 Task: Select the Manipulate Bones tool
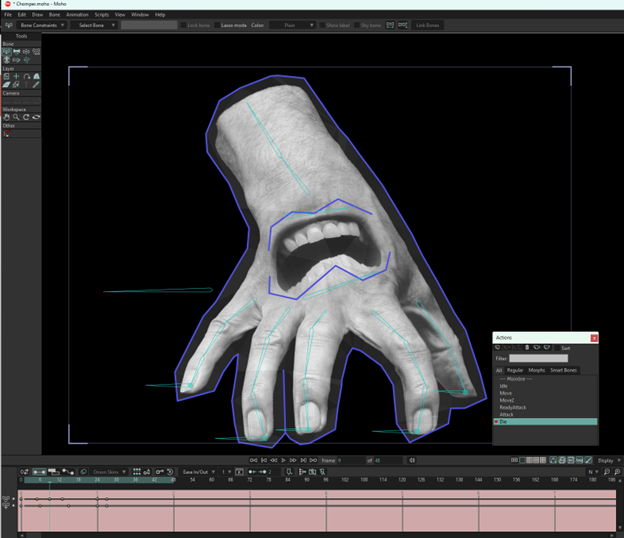7,60
